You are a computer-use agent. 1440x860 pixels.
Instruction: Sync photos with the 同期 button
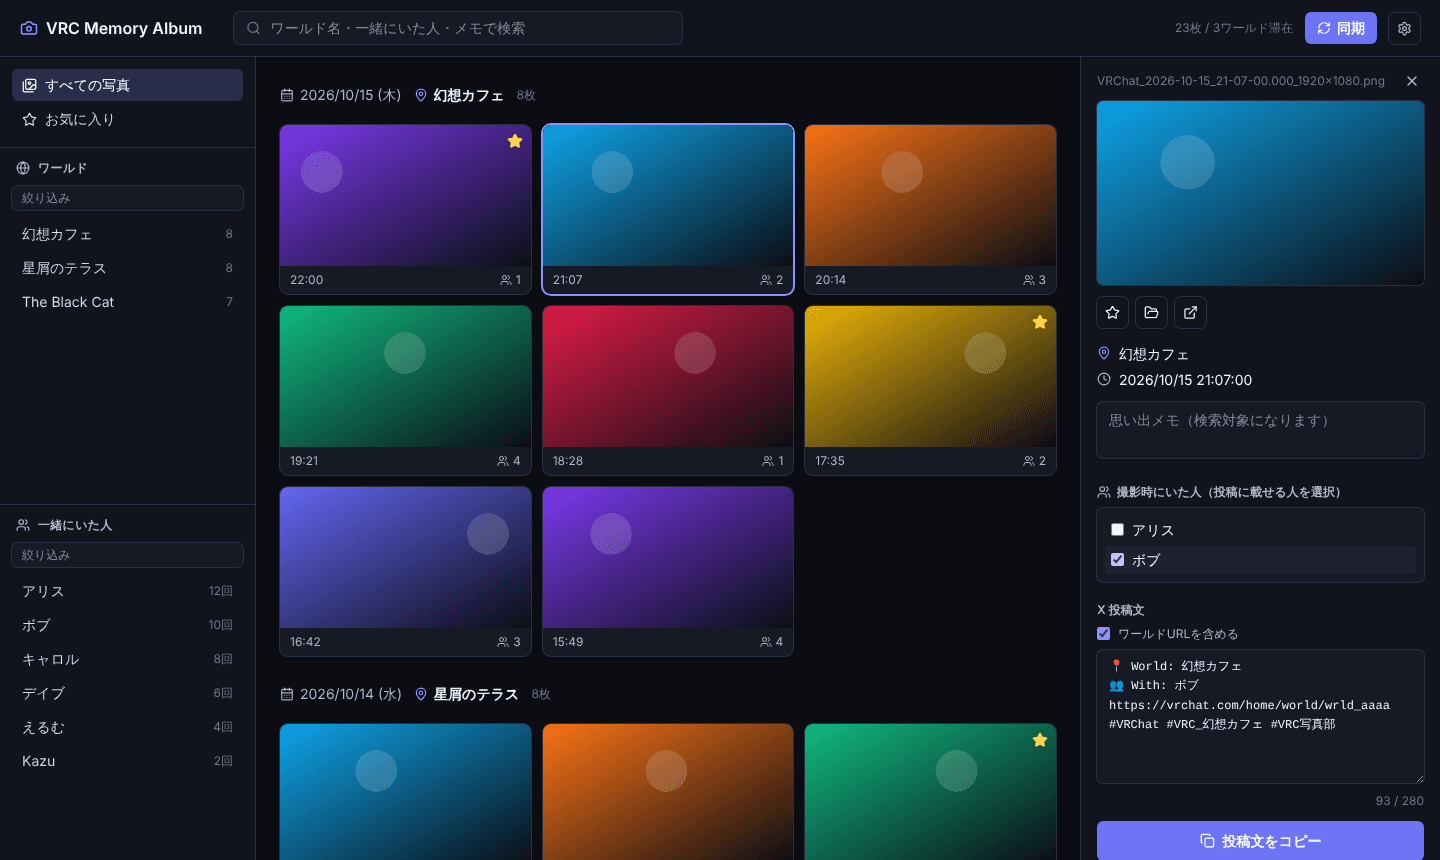tap(1341, 28)
